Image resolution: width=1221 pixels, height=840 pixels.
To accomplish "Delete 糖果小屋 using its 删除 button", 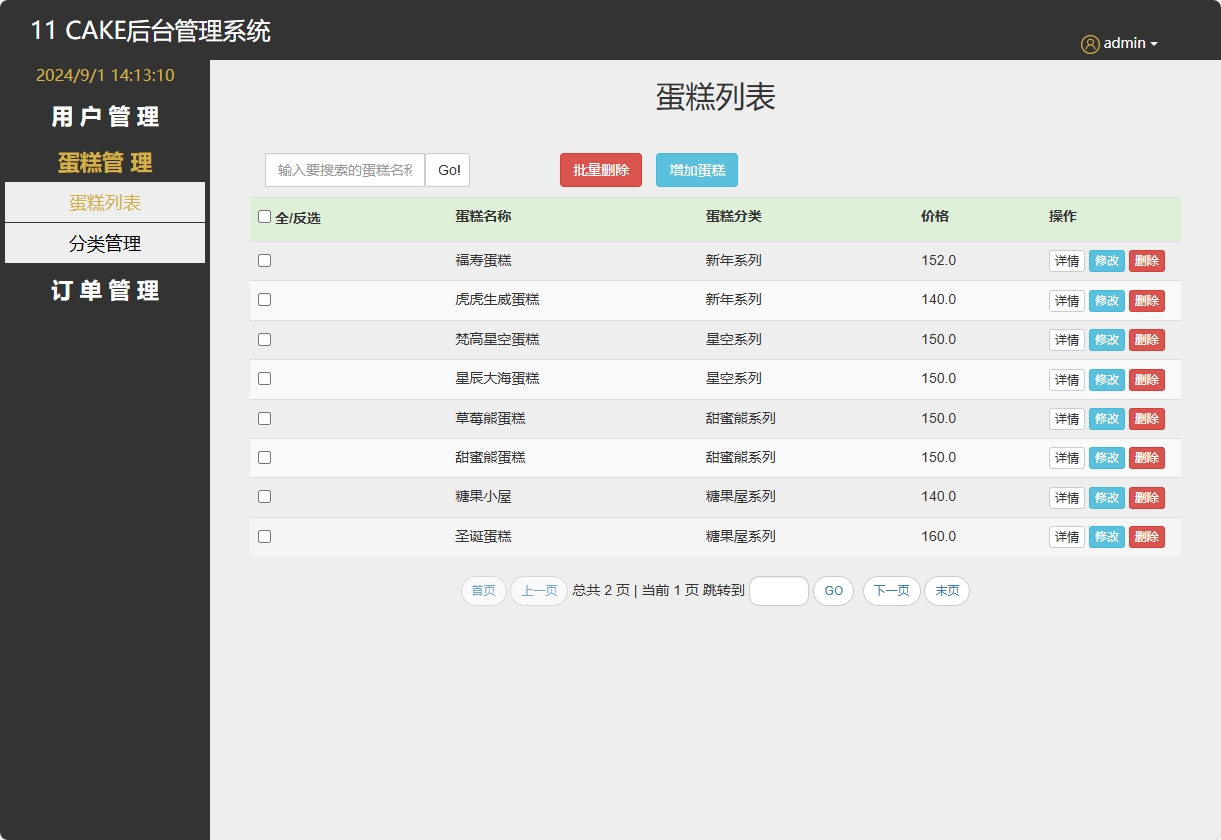I will pos(1146,497).
